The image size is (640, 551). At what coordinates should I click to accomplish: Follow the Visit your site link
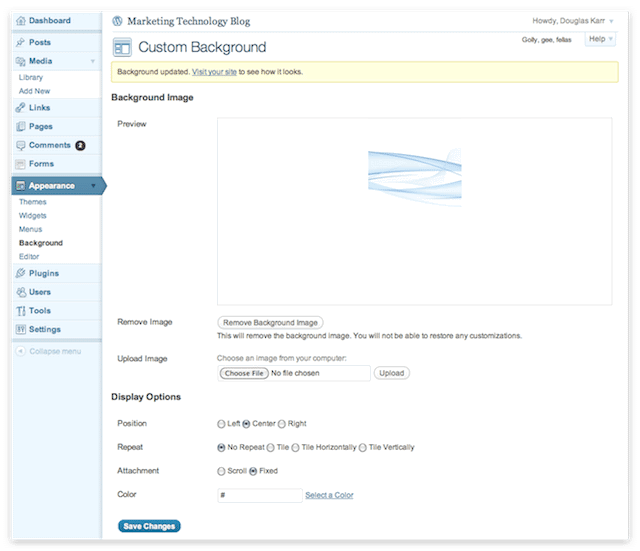click(214, 72)
